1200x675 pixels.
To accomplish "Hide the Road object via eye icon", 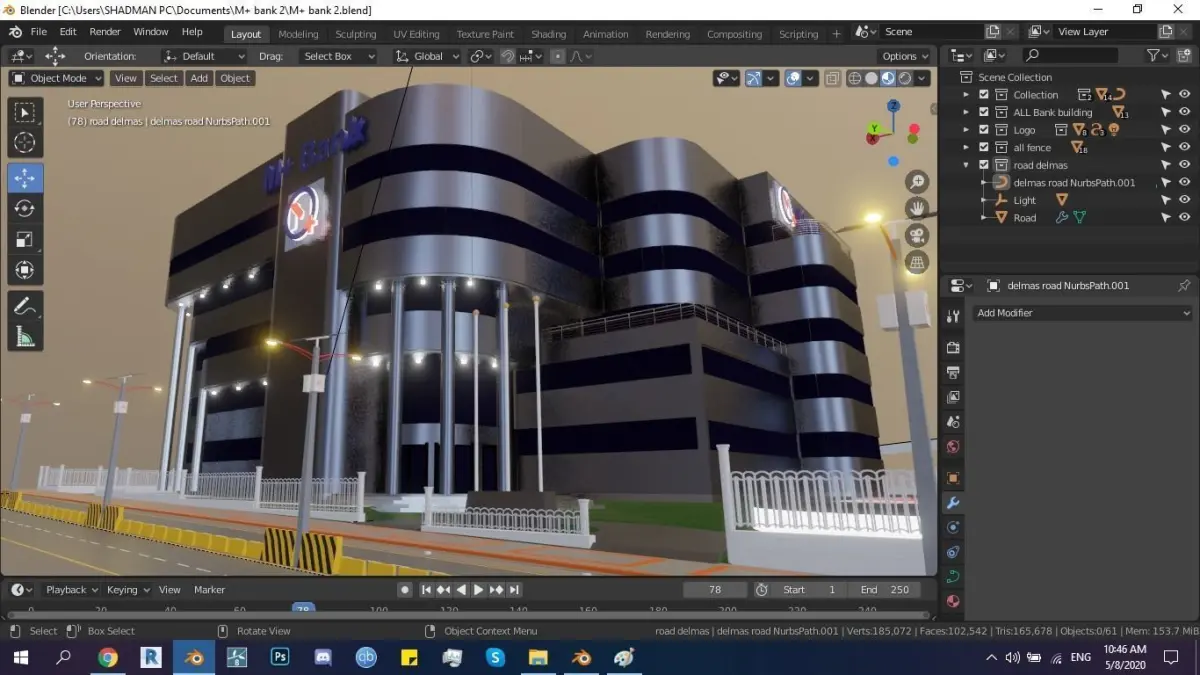I will 1185,217.
